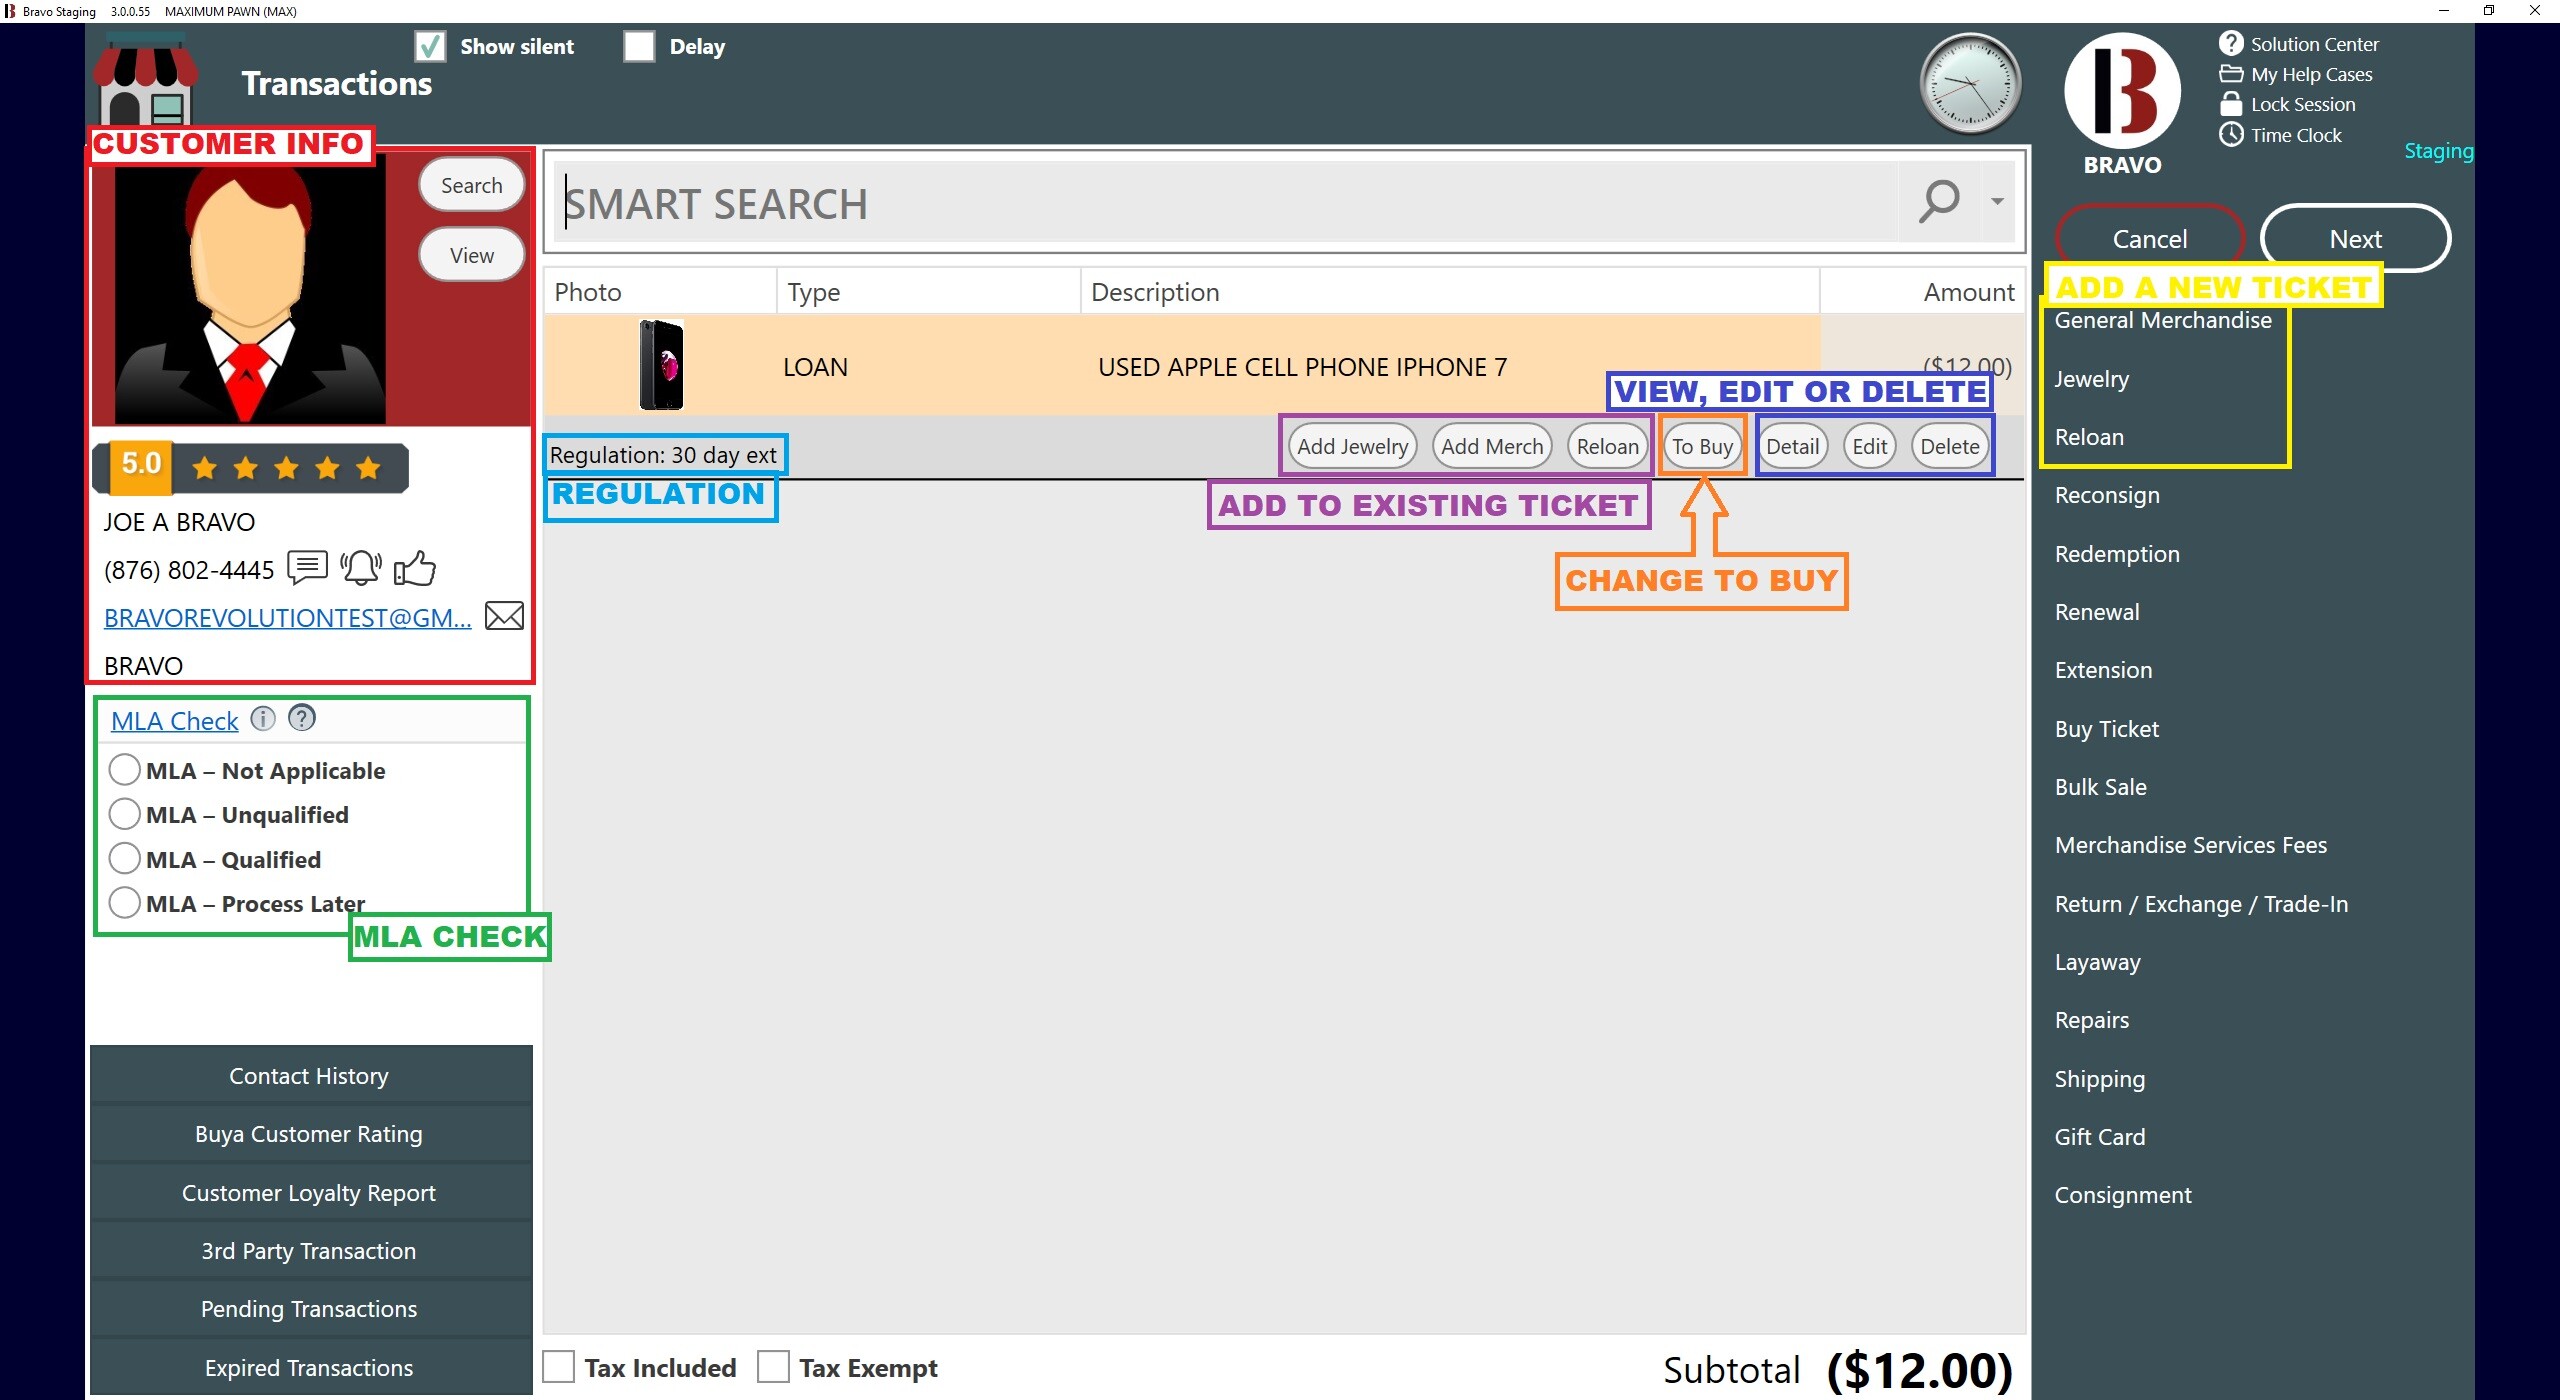This screenshot has height=1400, width=2560.
Task: Select Extension menu item
Action: (x=2103, y=670)
